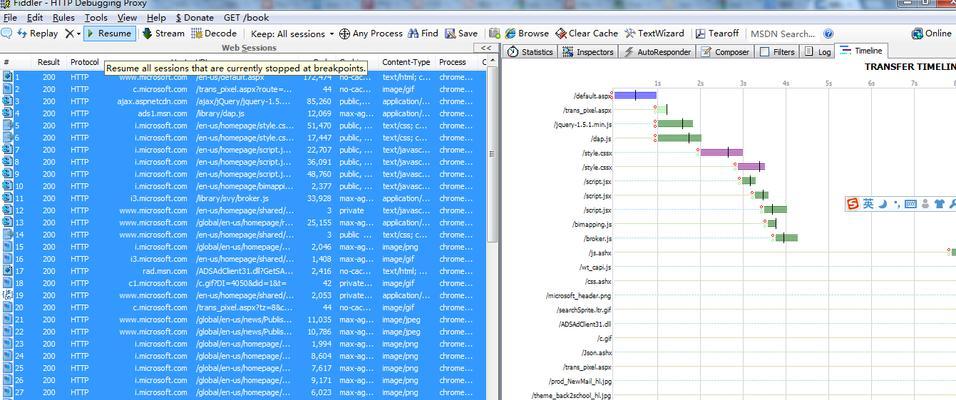This screenshot has height=400, width=956.
Task: Toggle the moon half-width icon in IME bar
Action: 882,204
